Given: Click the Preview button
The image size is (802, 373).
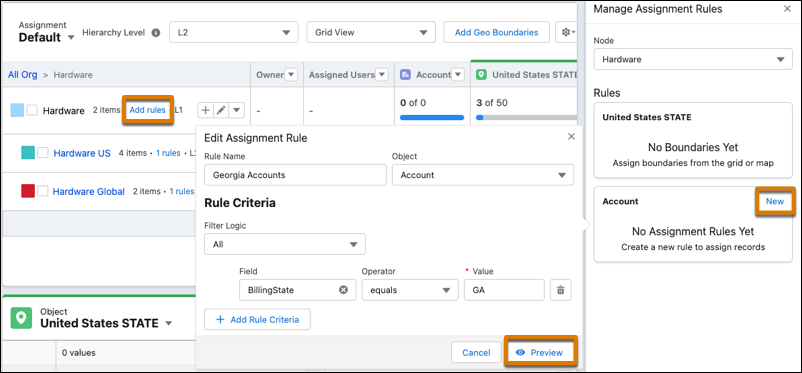Looking at the screenshot, I should coord(541,353).
